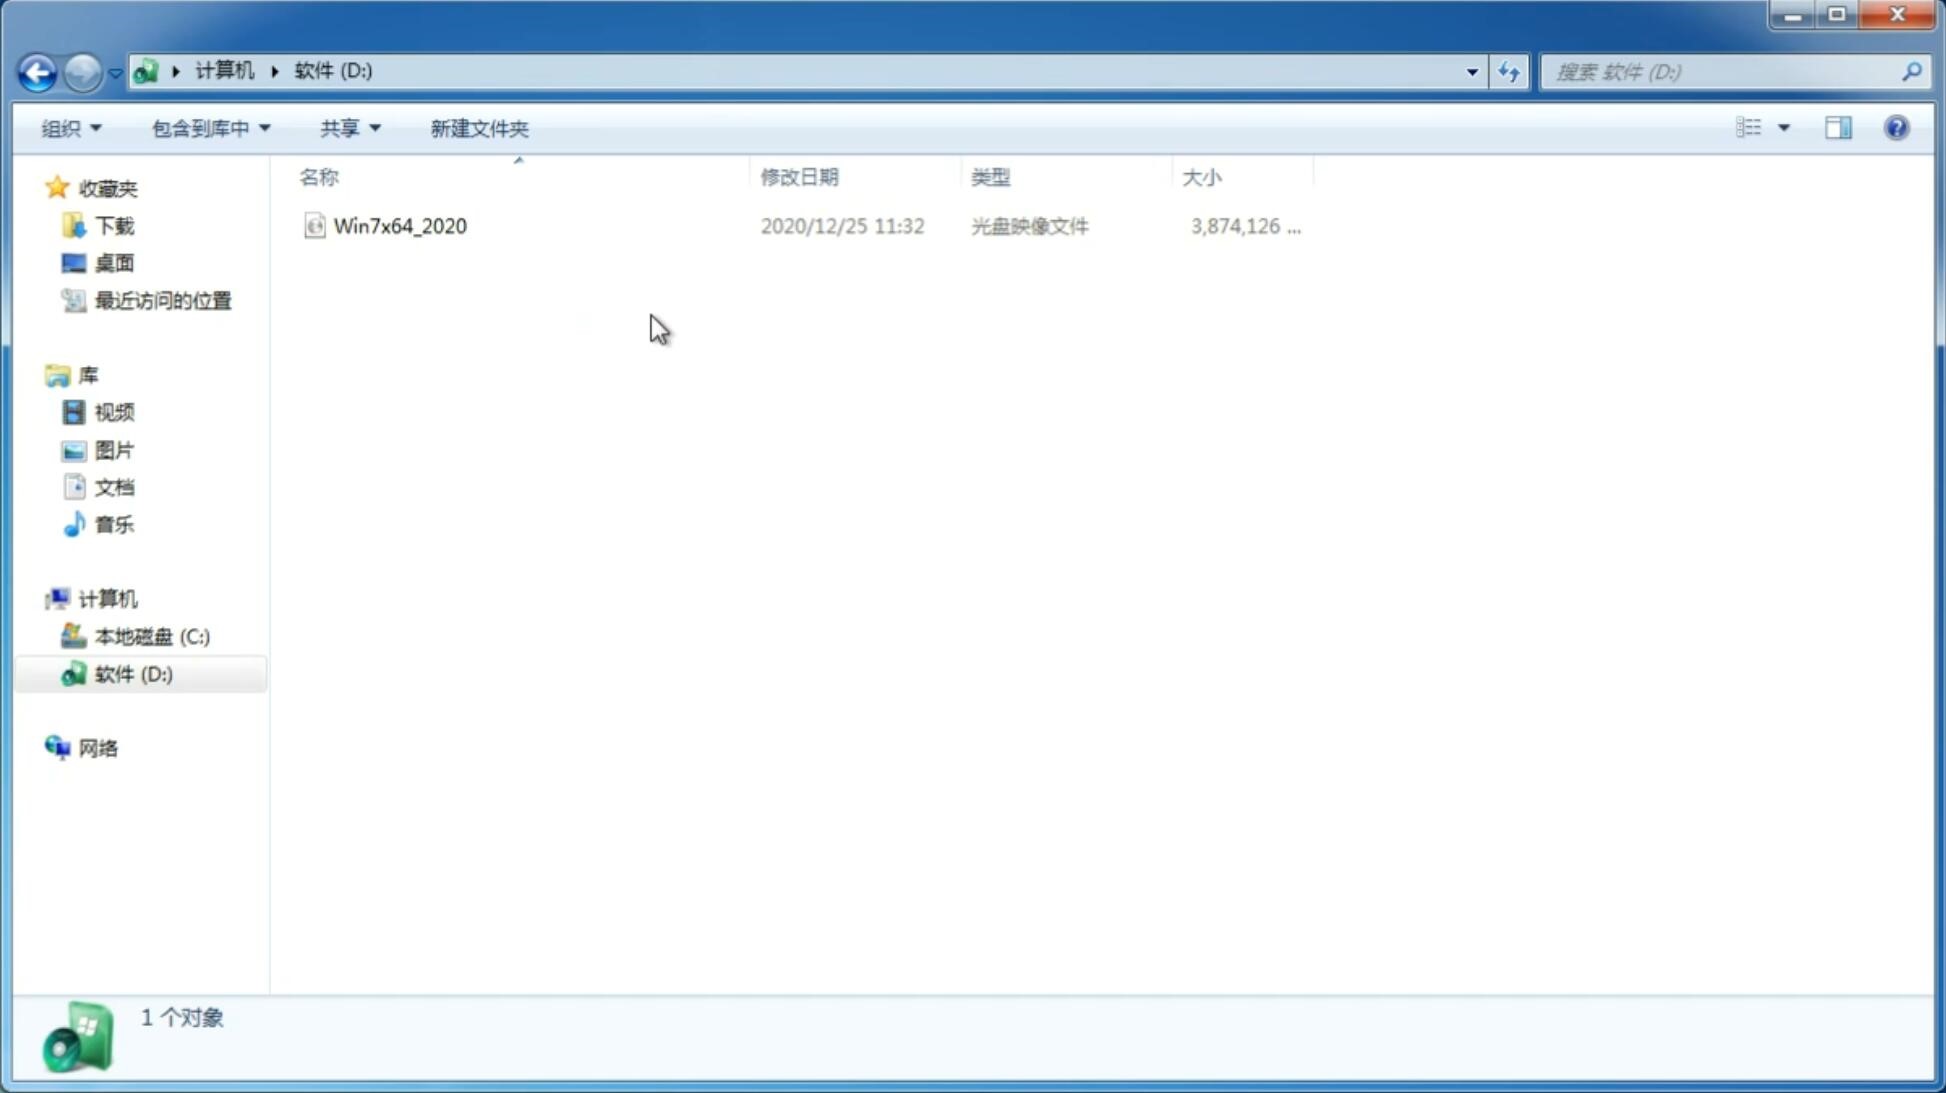Click the disc image file icon
This screenshot has height=1093, width=1946.
(x=314, y=226)
